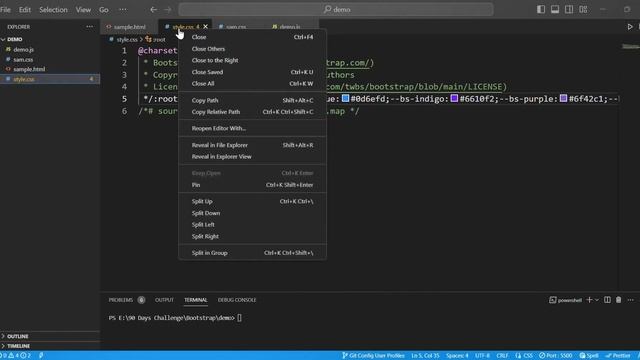
Task: Add a new terminal with plus icon
Action: tap(589, 300)
